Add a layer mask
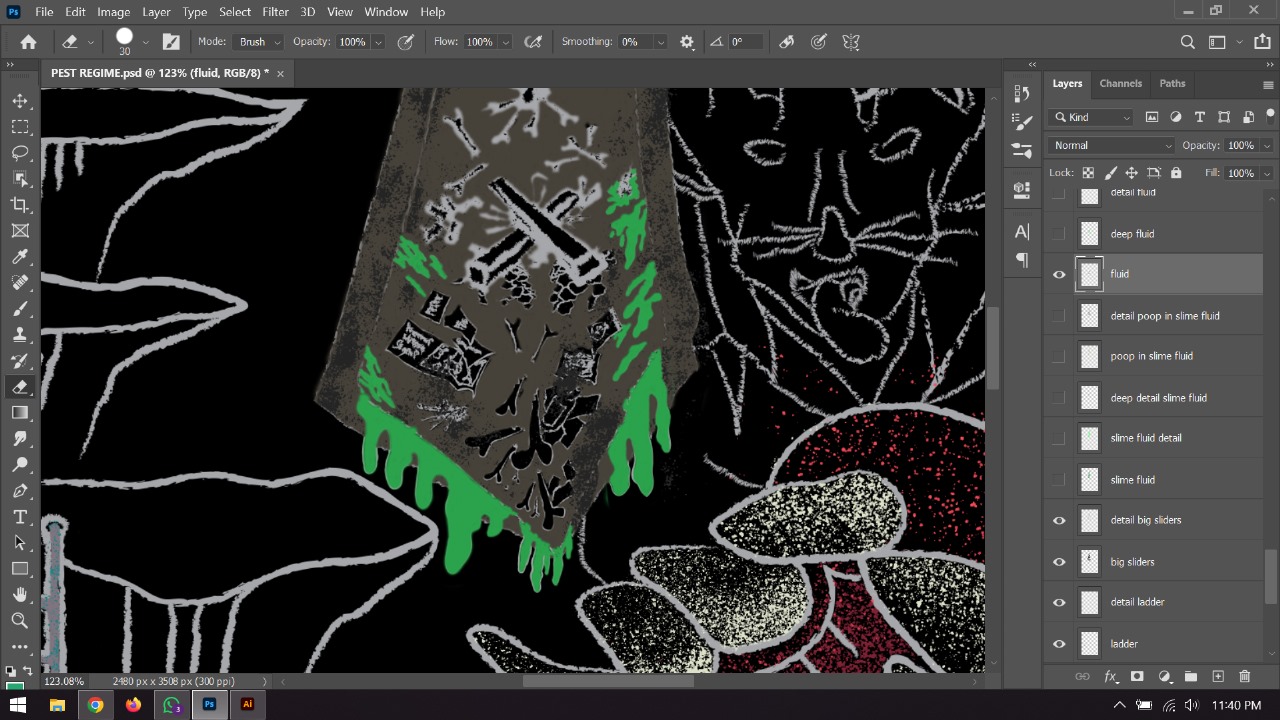This screenshot has width=1280, height=720. 1137,677
